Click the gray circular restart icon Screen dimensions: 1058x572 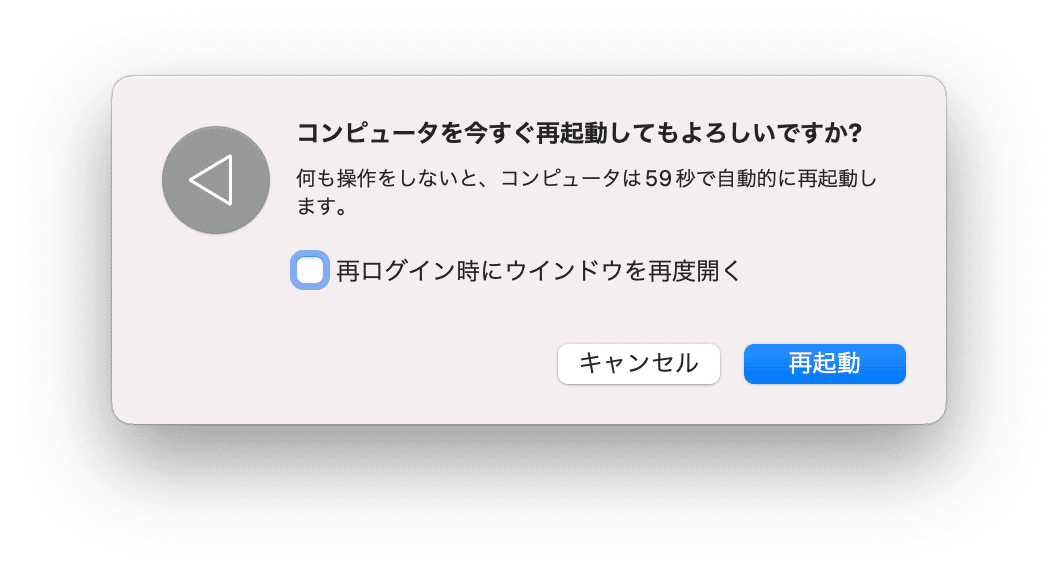click(216, 180)
